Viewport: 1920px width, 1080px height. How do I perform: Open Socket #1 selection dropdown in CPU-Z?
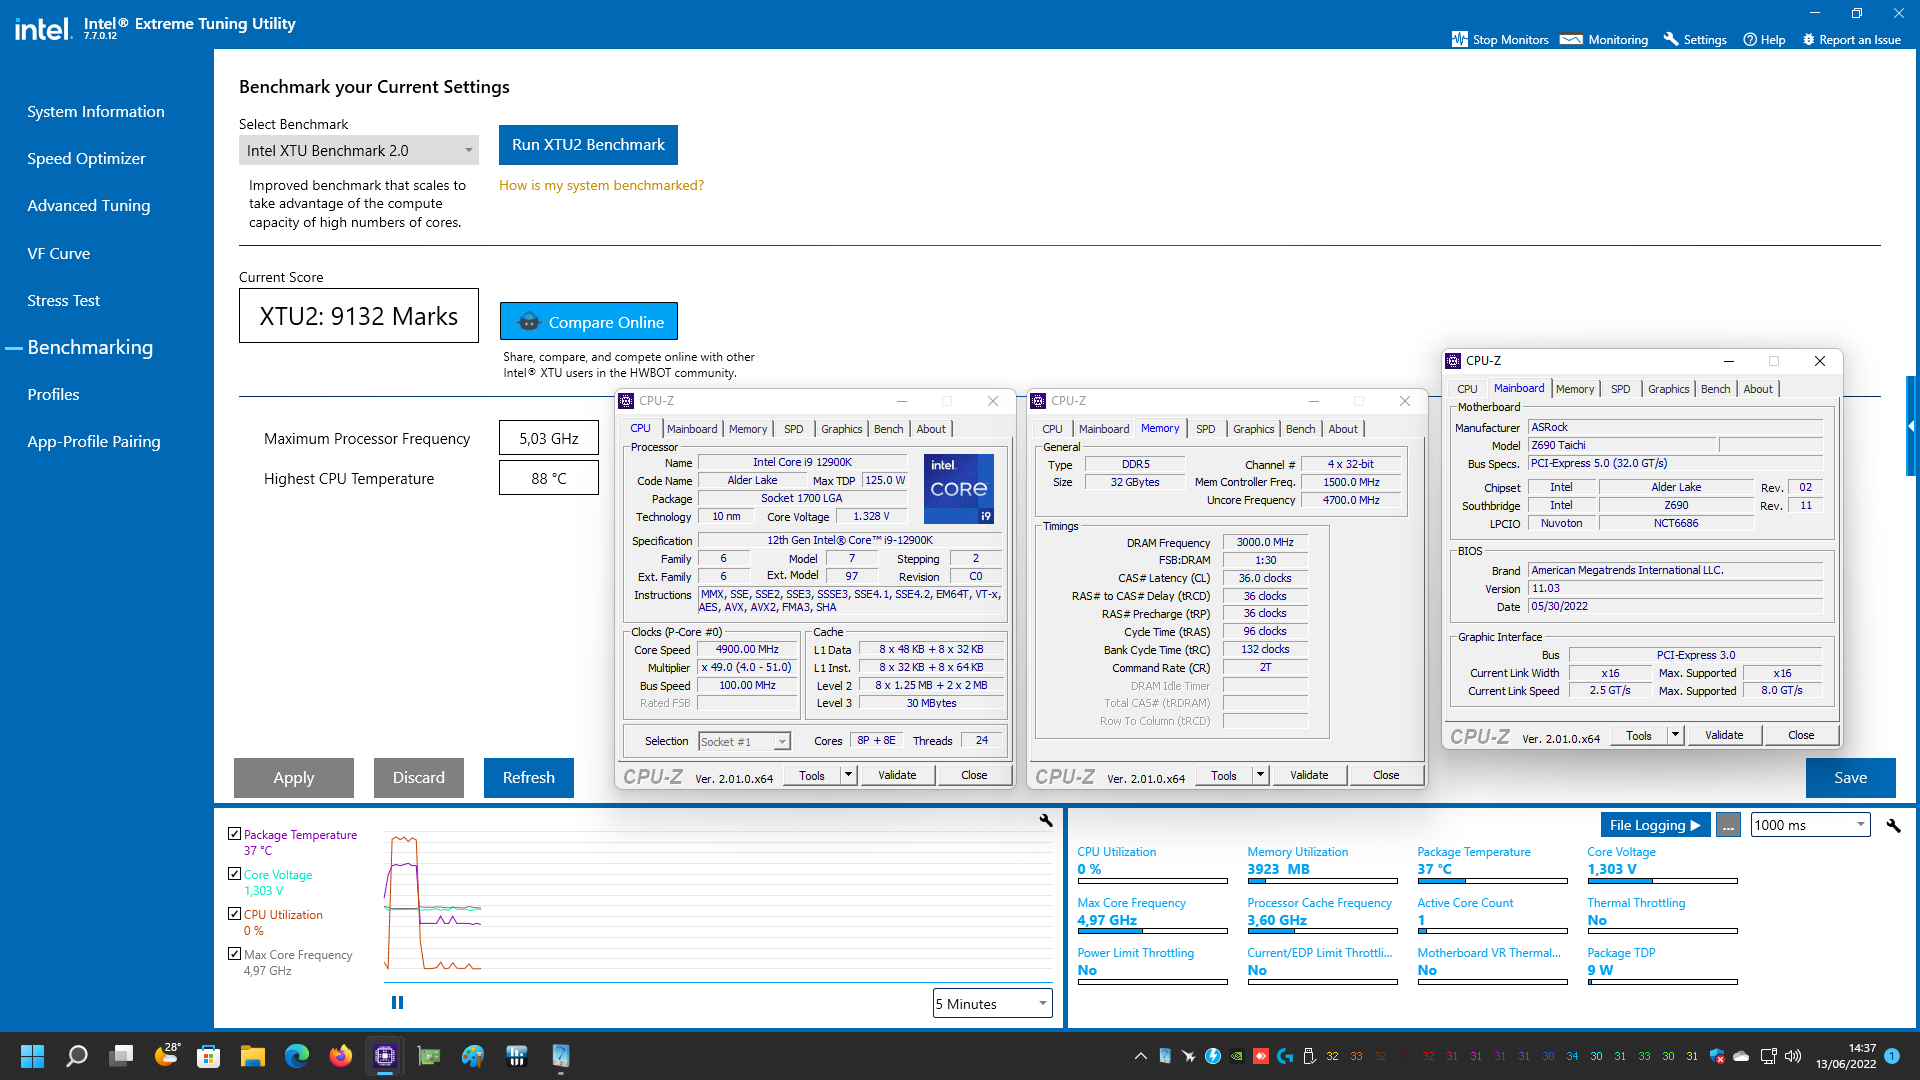pyautogui.click(x=744, y=741)
